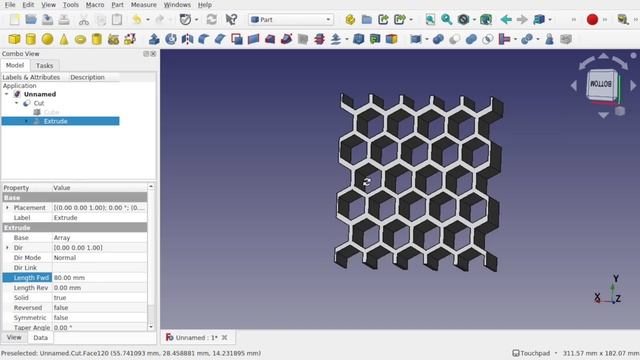Create a Cone primitive
The image size is (640, 360).
pyautogui.click(x=64, y=39)
